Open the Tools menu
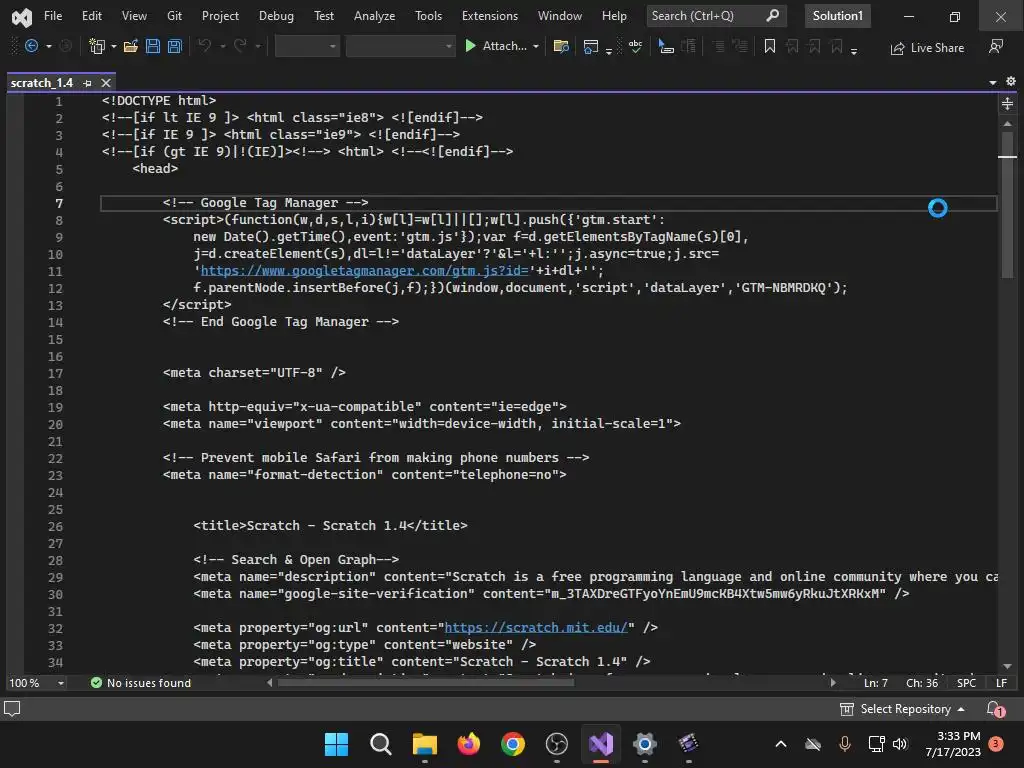Image resolution: width=1024 pixels, height=768 pixels. (428, 16)
